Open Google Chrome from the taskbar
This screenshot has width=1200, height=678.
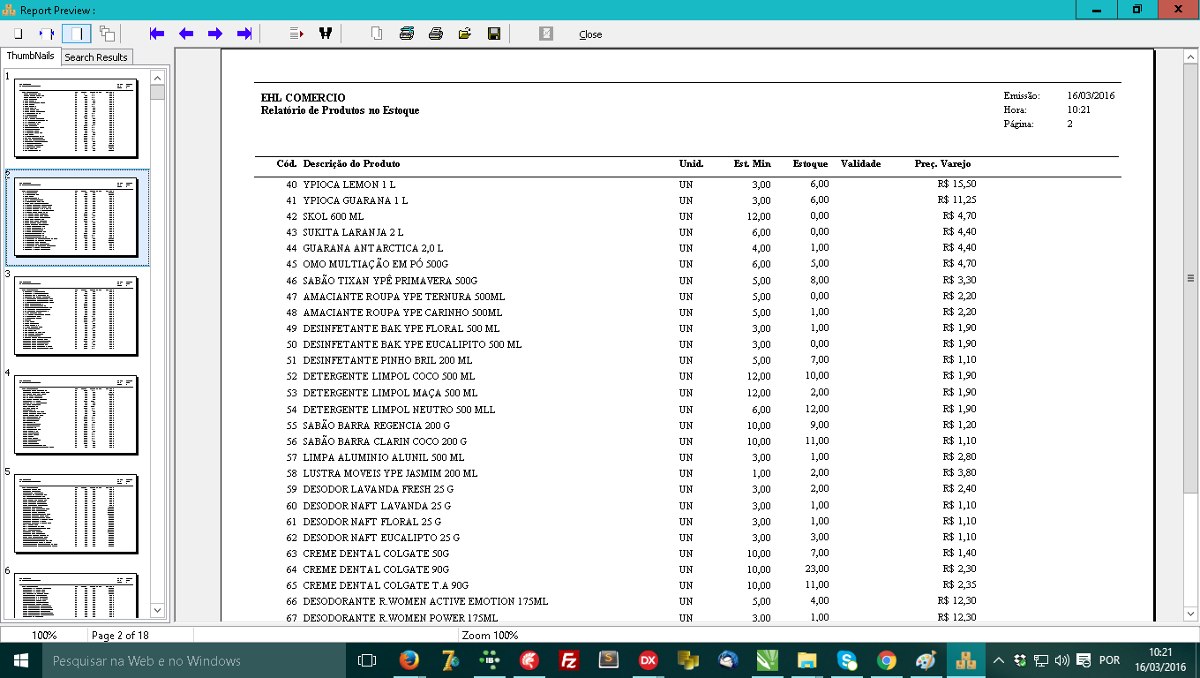pyautogui.click(x=887, y=660)
